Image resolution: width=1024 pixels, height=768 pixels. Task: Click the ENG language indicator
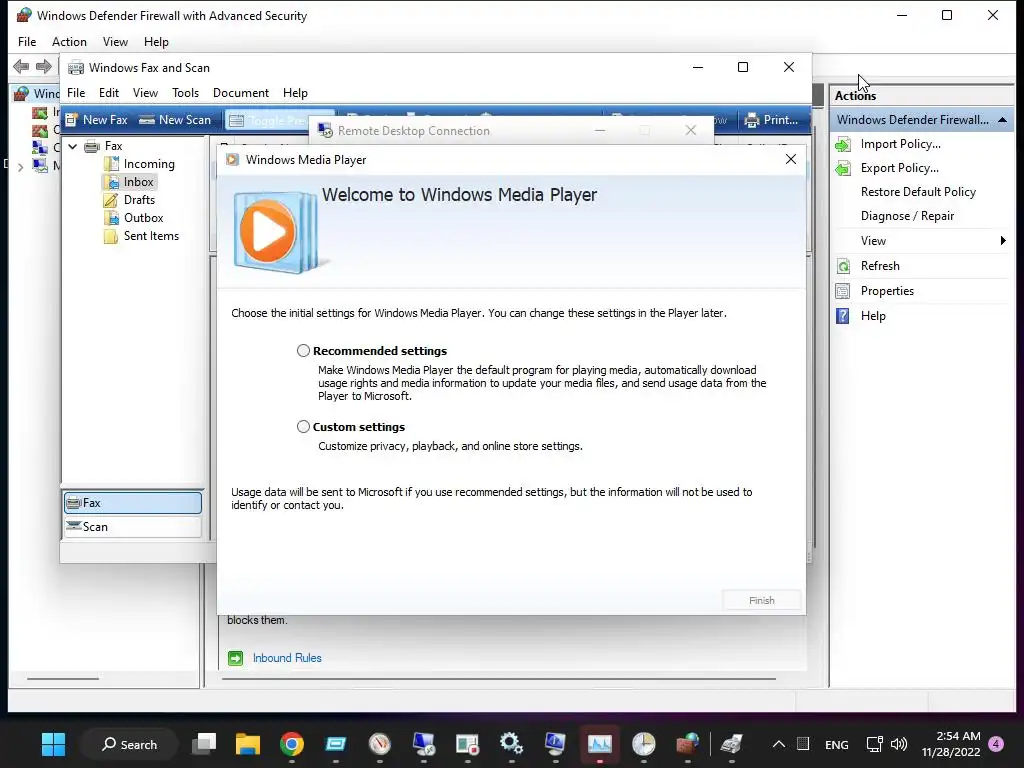click(837, 744)
